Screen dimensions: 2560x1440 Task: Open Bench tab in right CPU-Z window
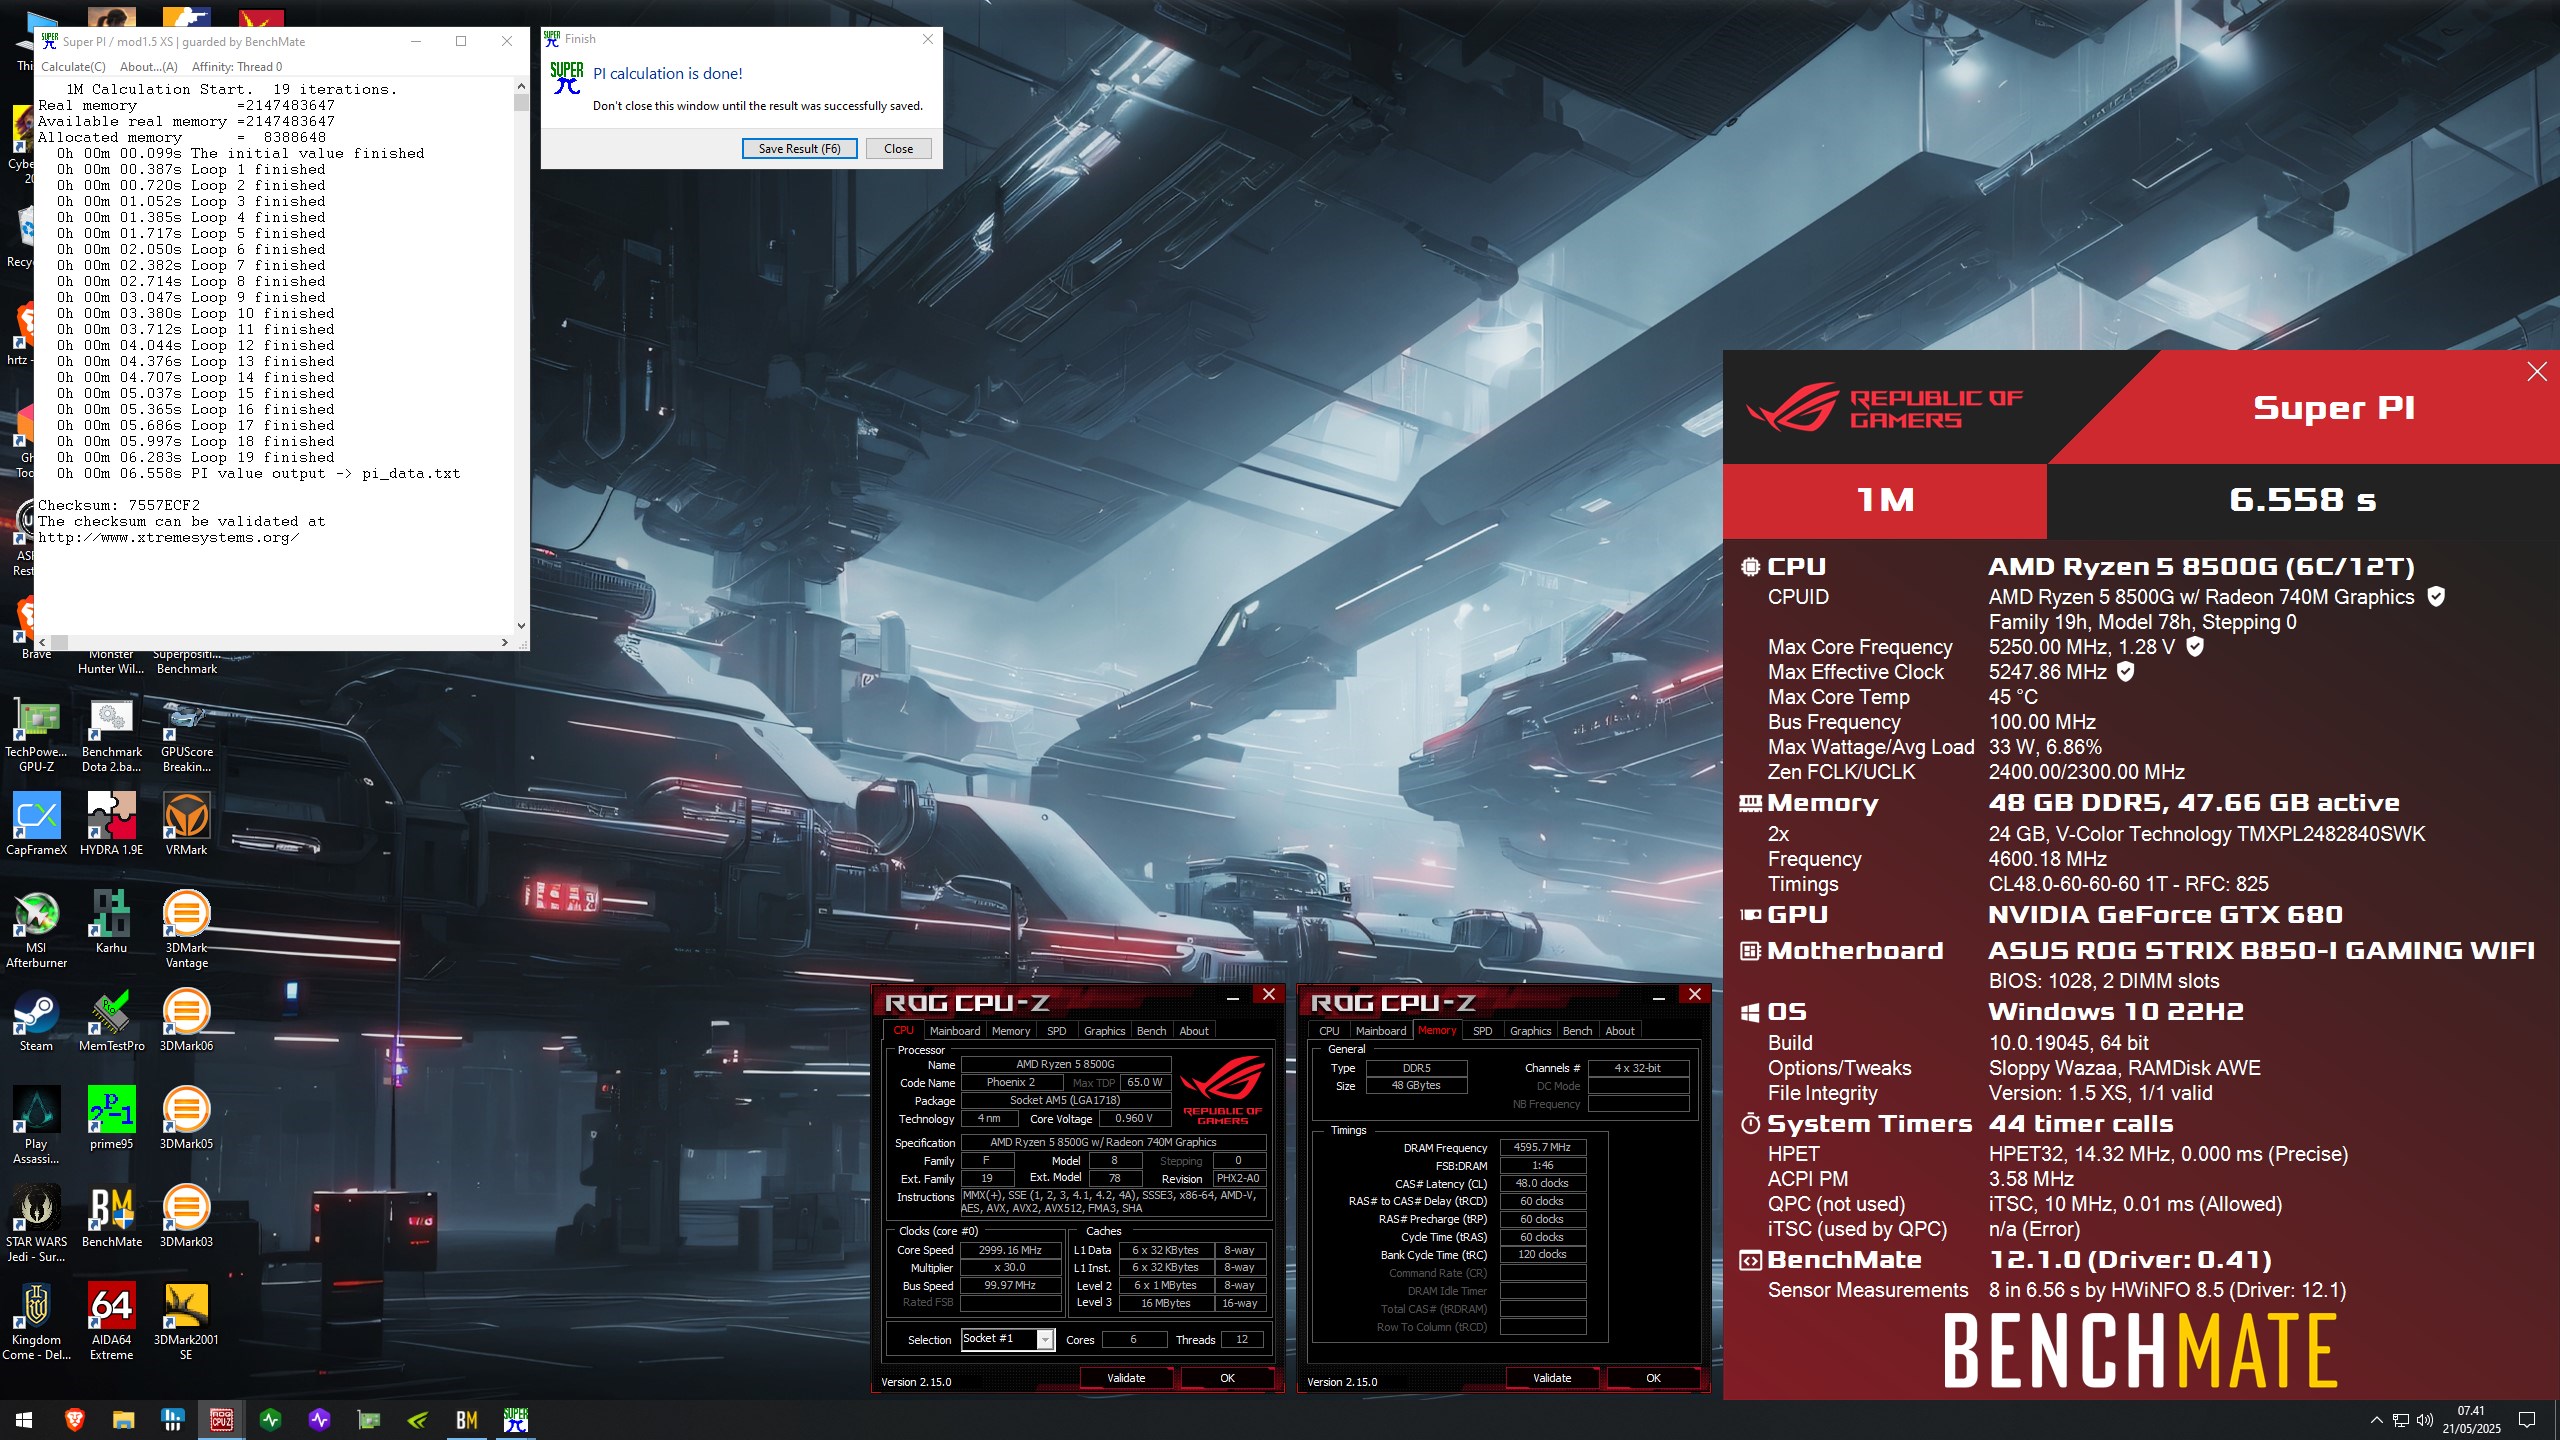point(1577,1031)
